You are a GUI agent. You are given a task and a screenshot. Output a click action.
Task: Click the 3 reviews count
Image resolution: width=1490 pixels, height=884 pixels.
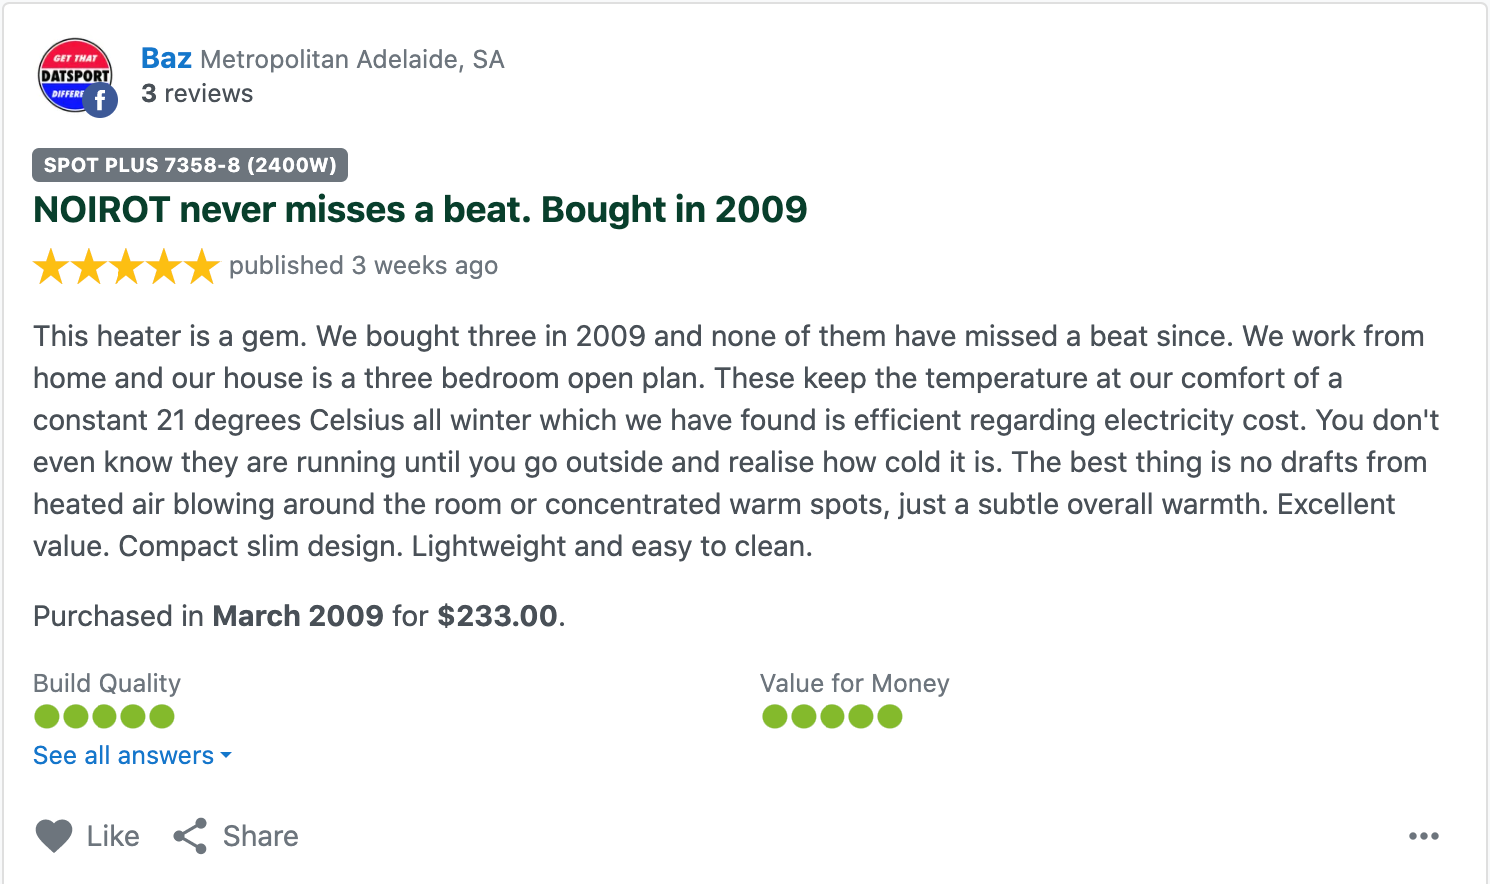point(197,94)
